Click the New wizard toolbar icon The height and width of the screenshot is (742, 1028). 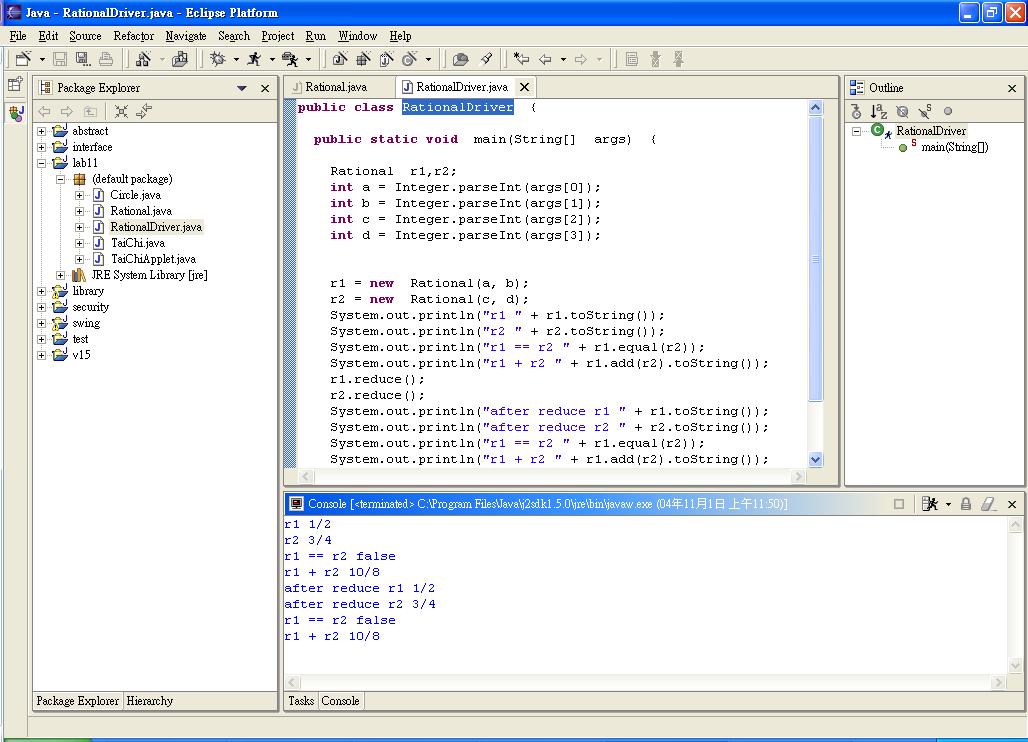tap(24, 59)
